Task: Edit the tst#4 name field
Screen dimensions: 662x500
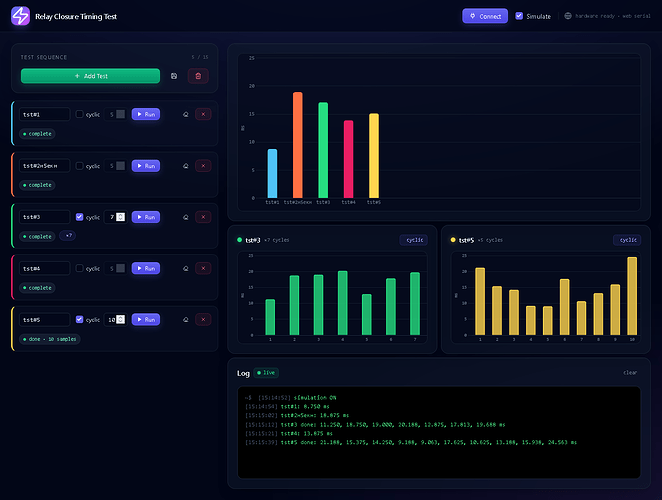Action: [45, 269]
